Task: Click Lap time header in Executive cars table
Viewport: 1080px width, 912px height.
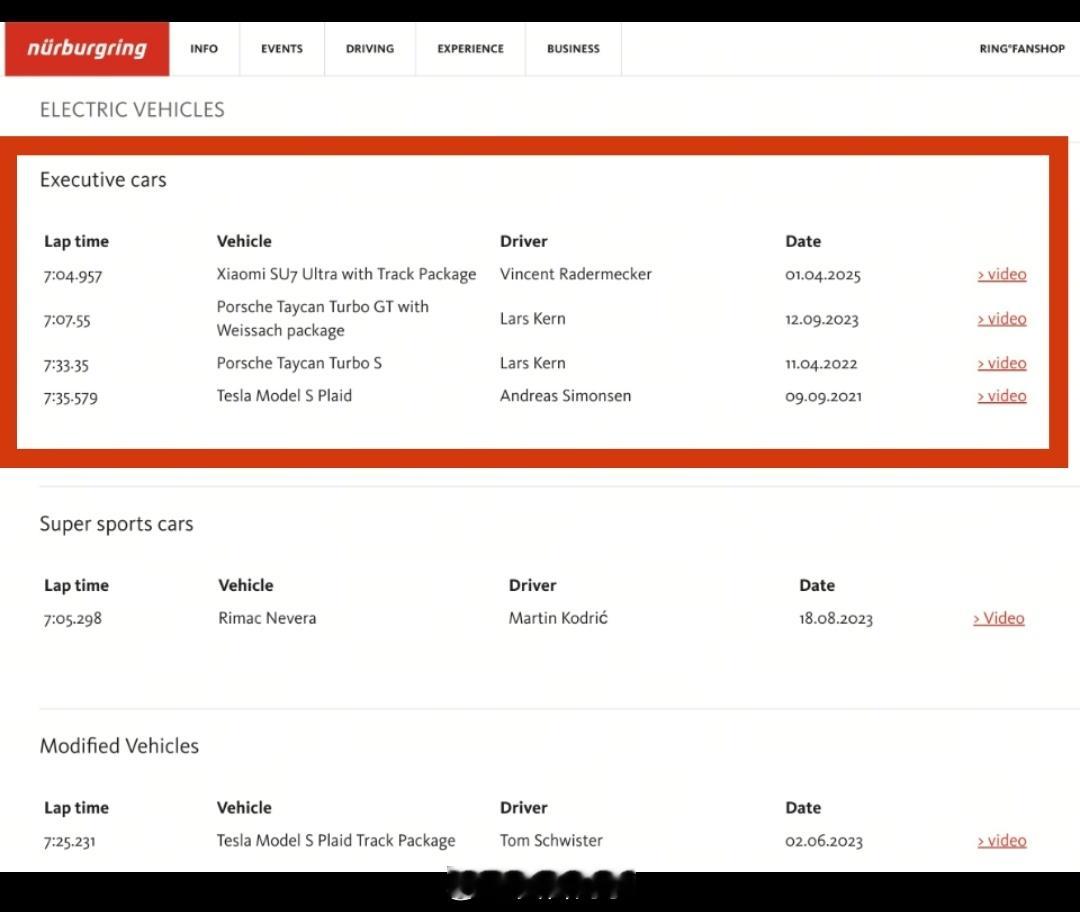Action: tap(76, 242)
